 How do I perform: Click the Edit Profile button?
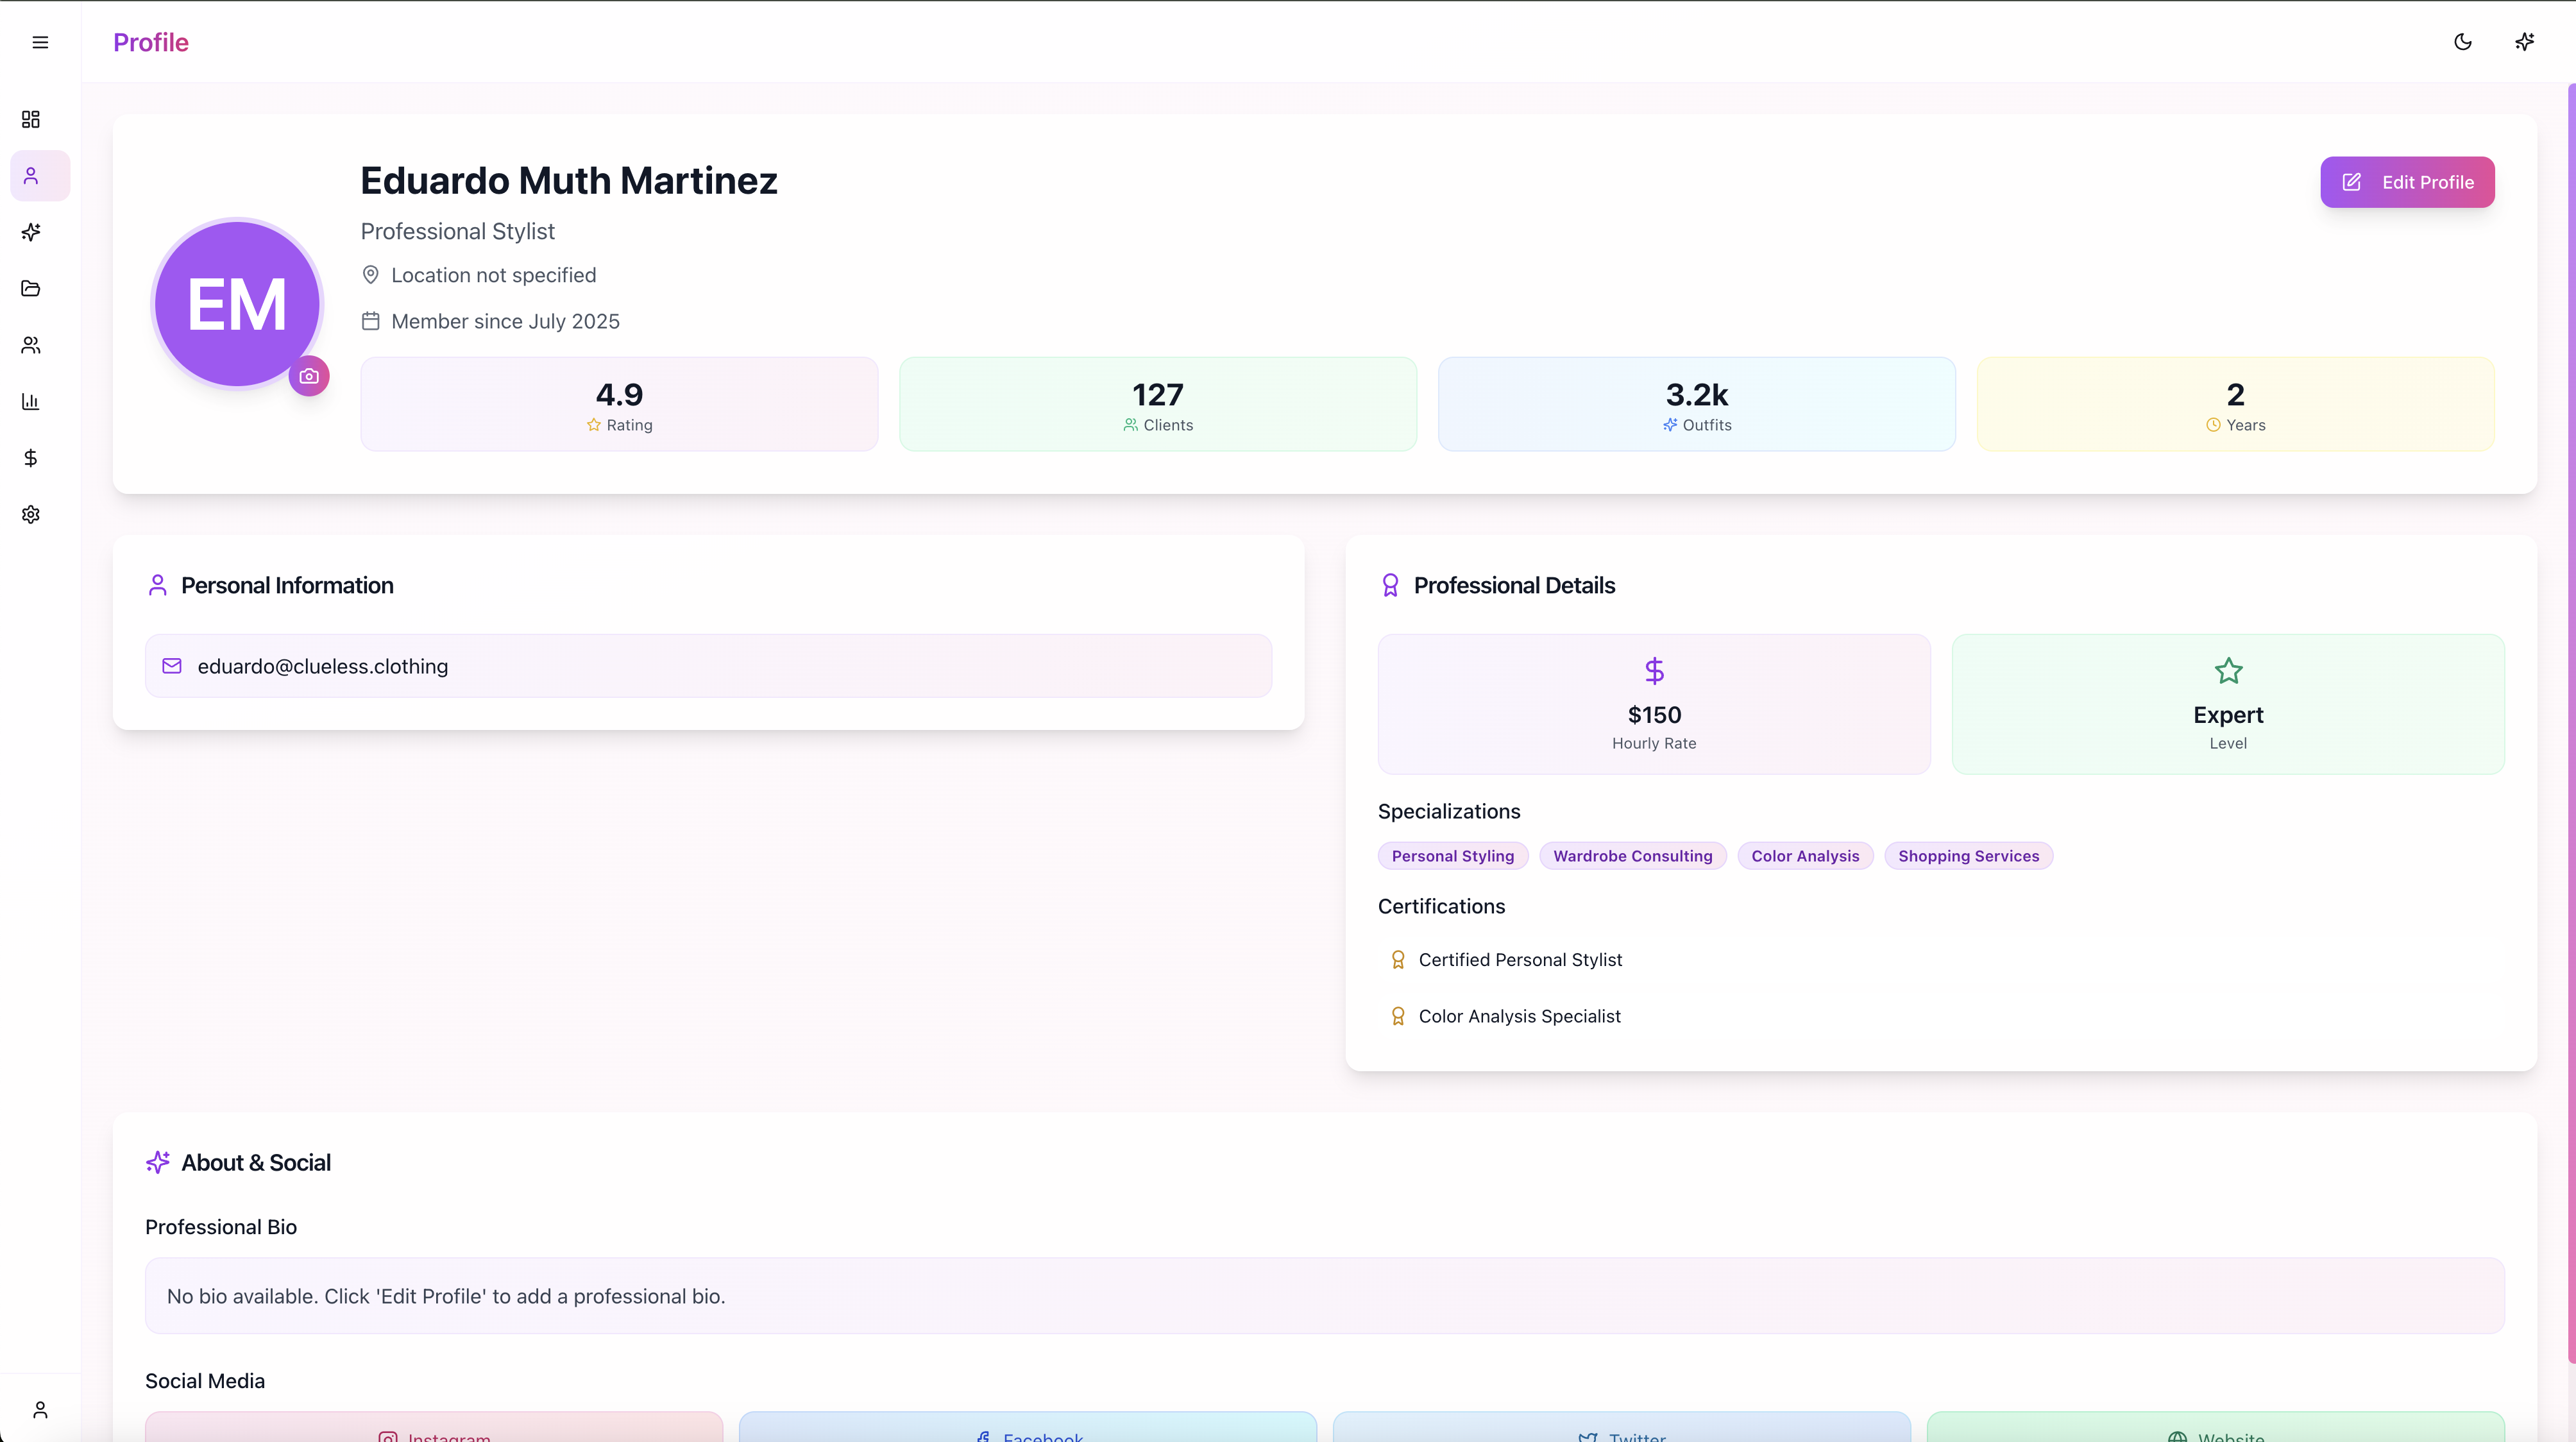pyautogui.click(x=2407, y=182)
